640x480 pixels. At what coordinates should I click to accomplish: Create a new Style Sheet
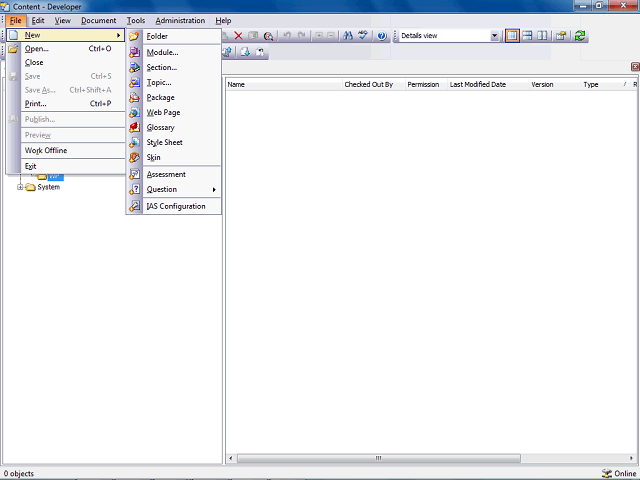click(174, 142)
